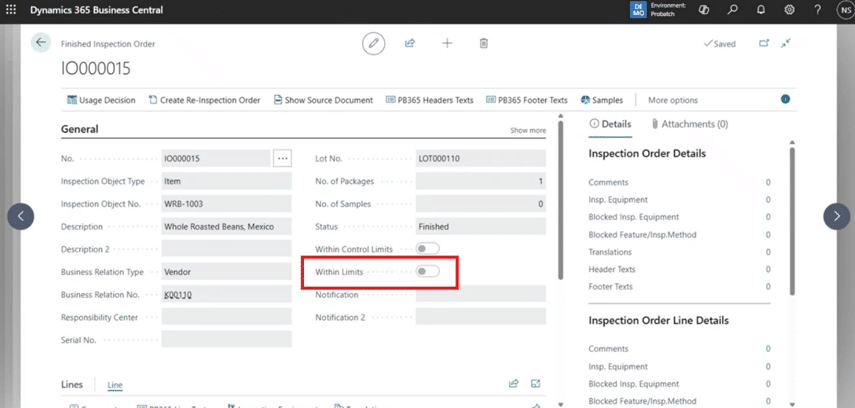Switch to the Attachments (0) tab
Viewport: 855px width, 408px height.
(x=690, y=124)
